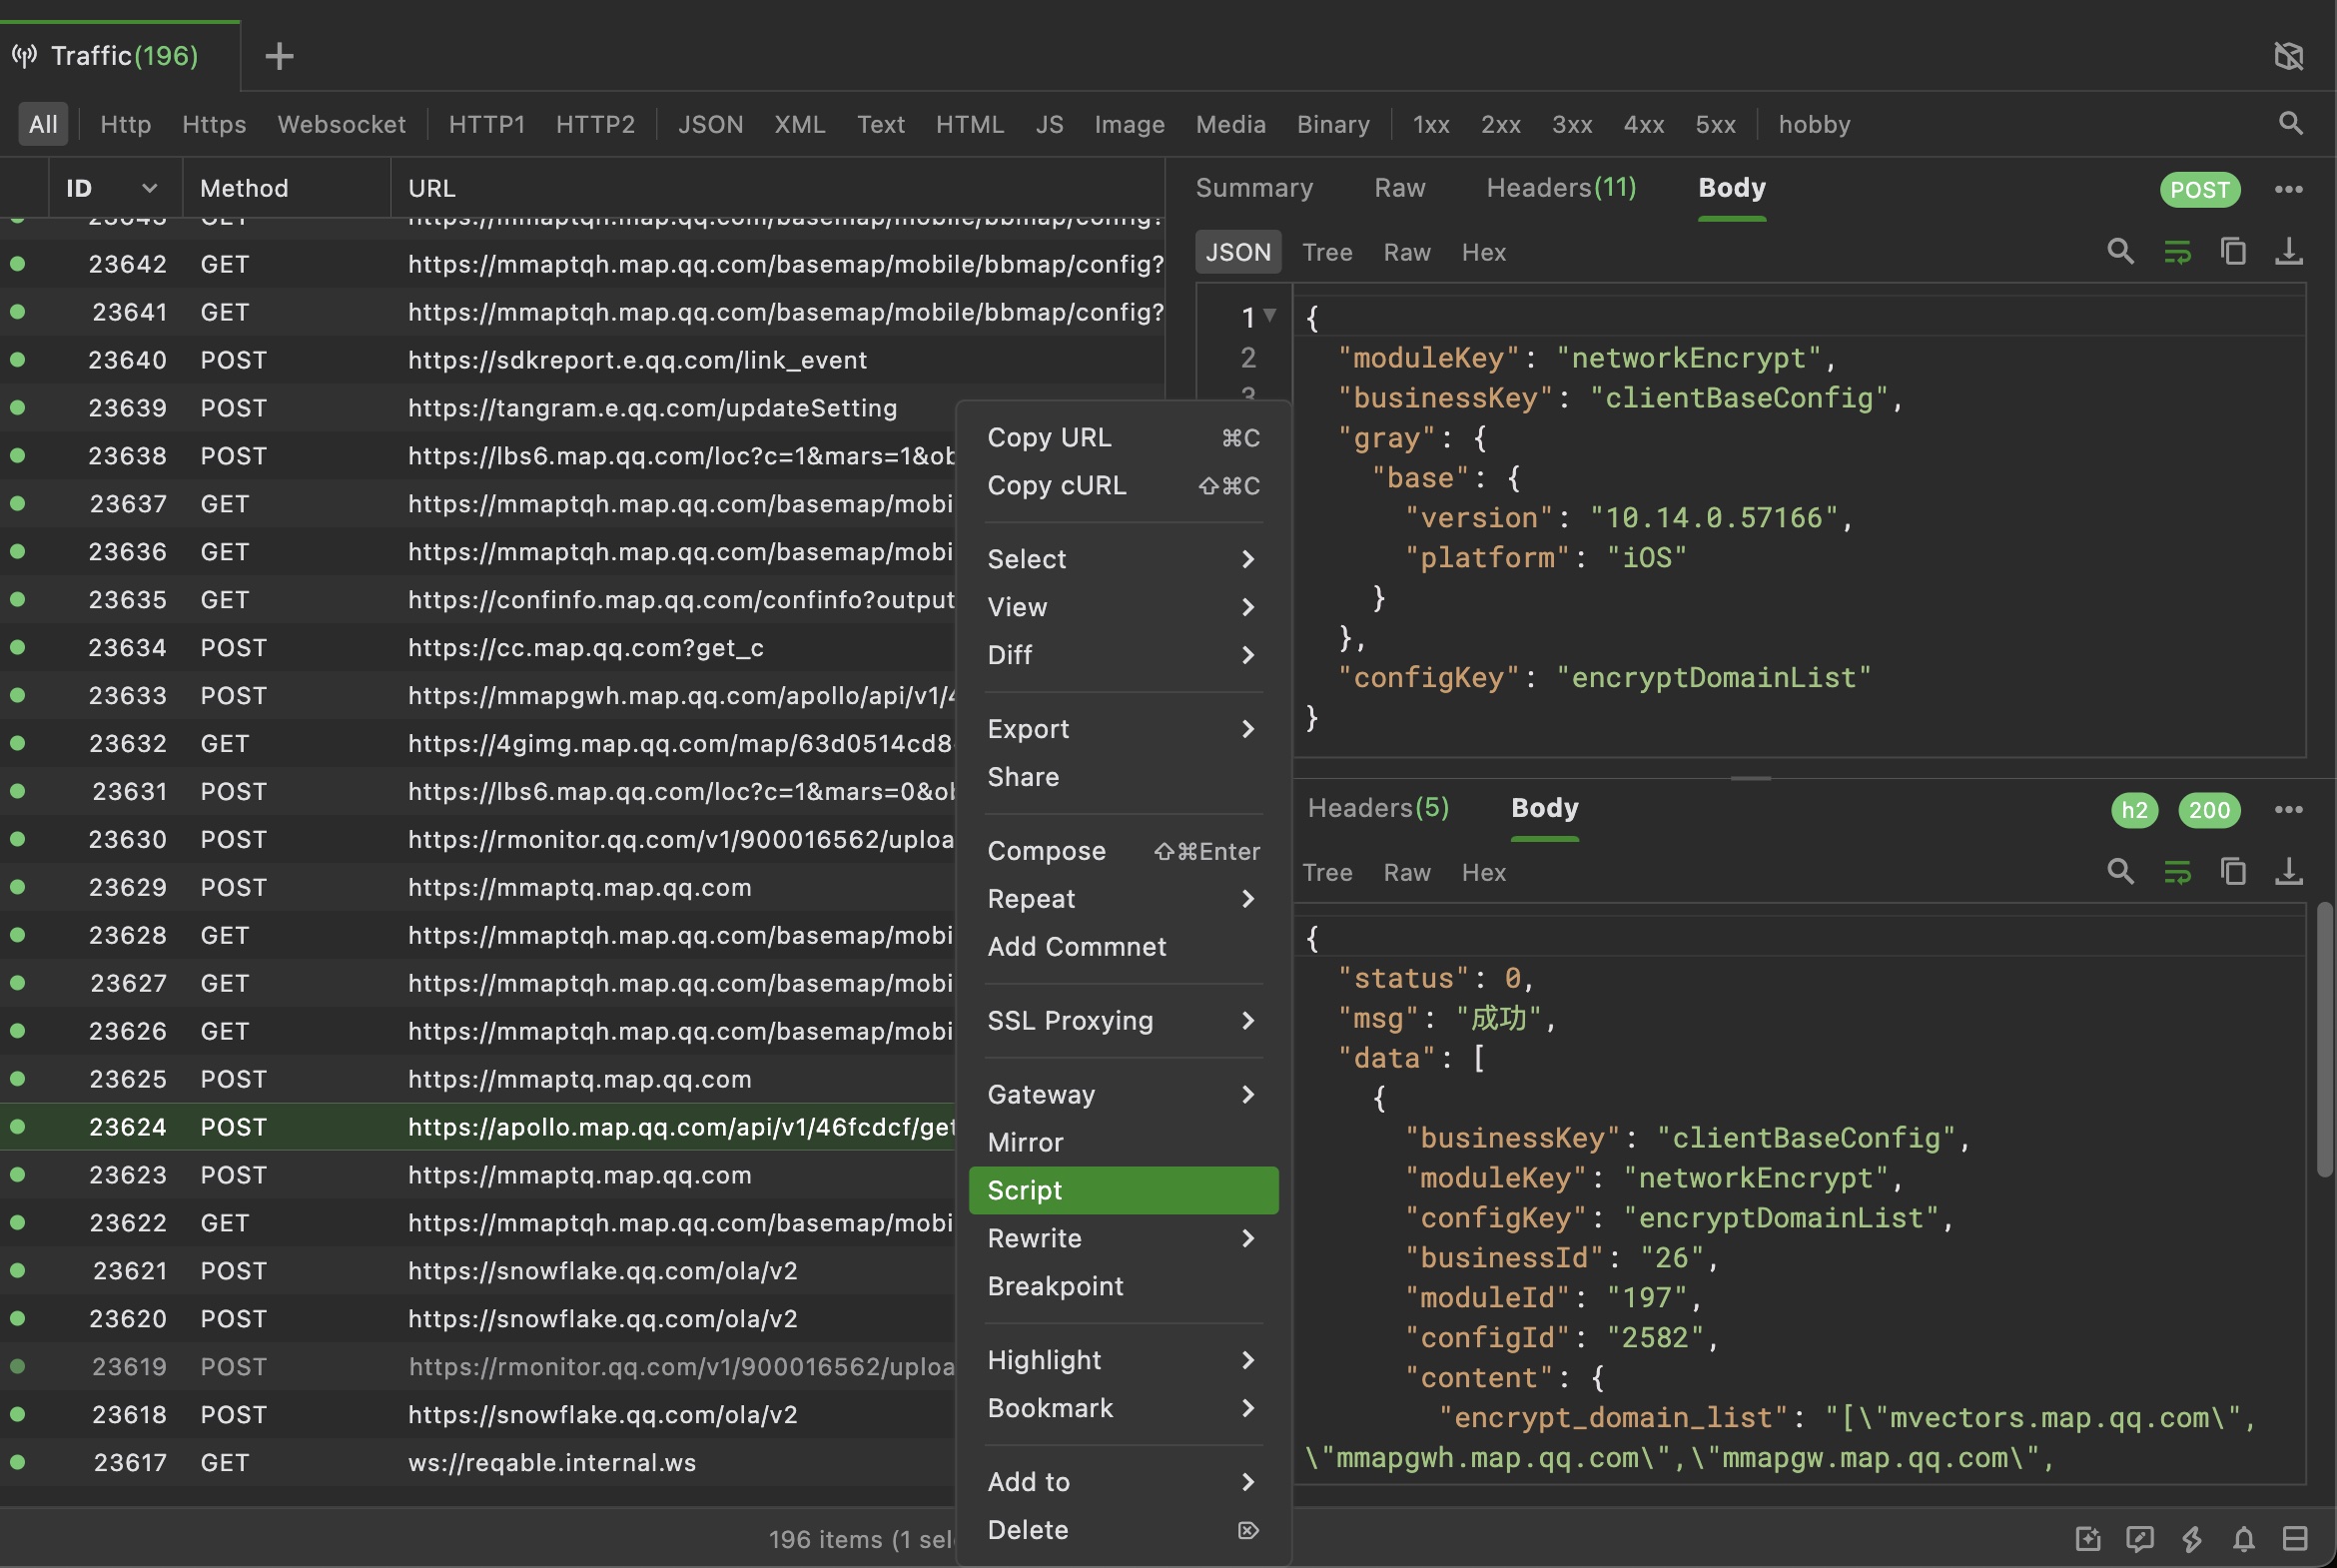Click the response body vertical scrollbar

click(x=2325, y=1040)
